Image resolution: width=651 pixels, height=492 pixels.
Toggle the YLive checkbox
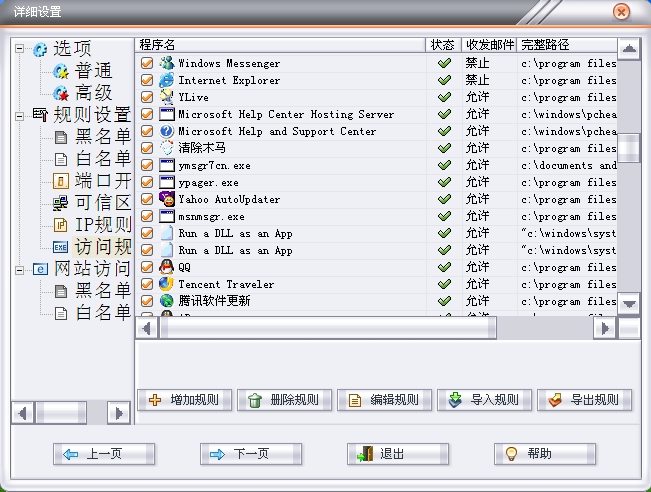point(147,97)
